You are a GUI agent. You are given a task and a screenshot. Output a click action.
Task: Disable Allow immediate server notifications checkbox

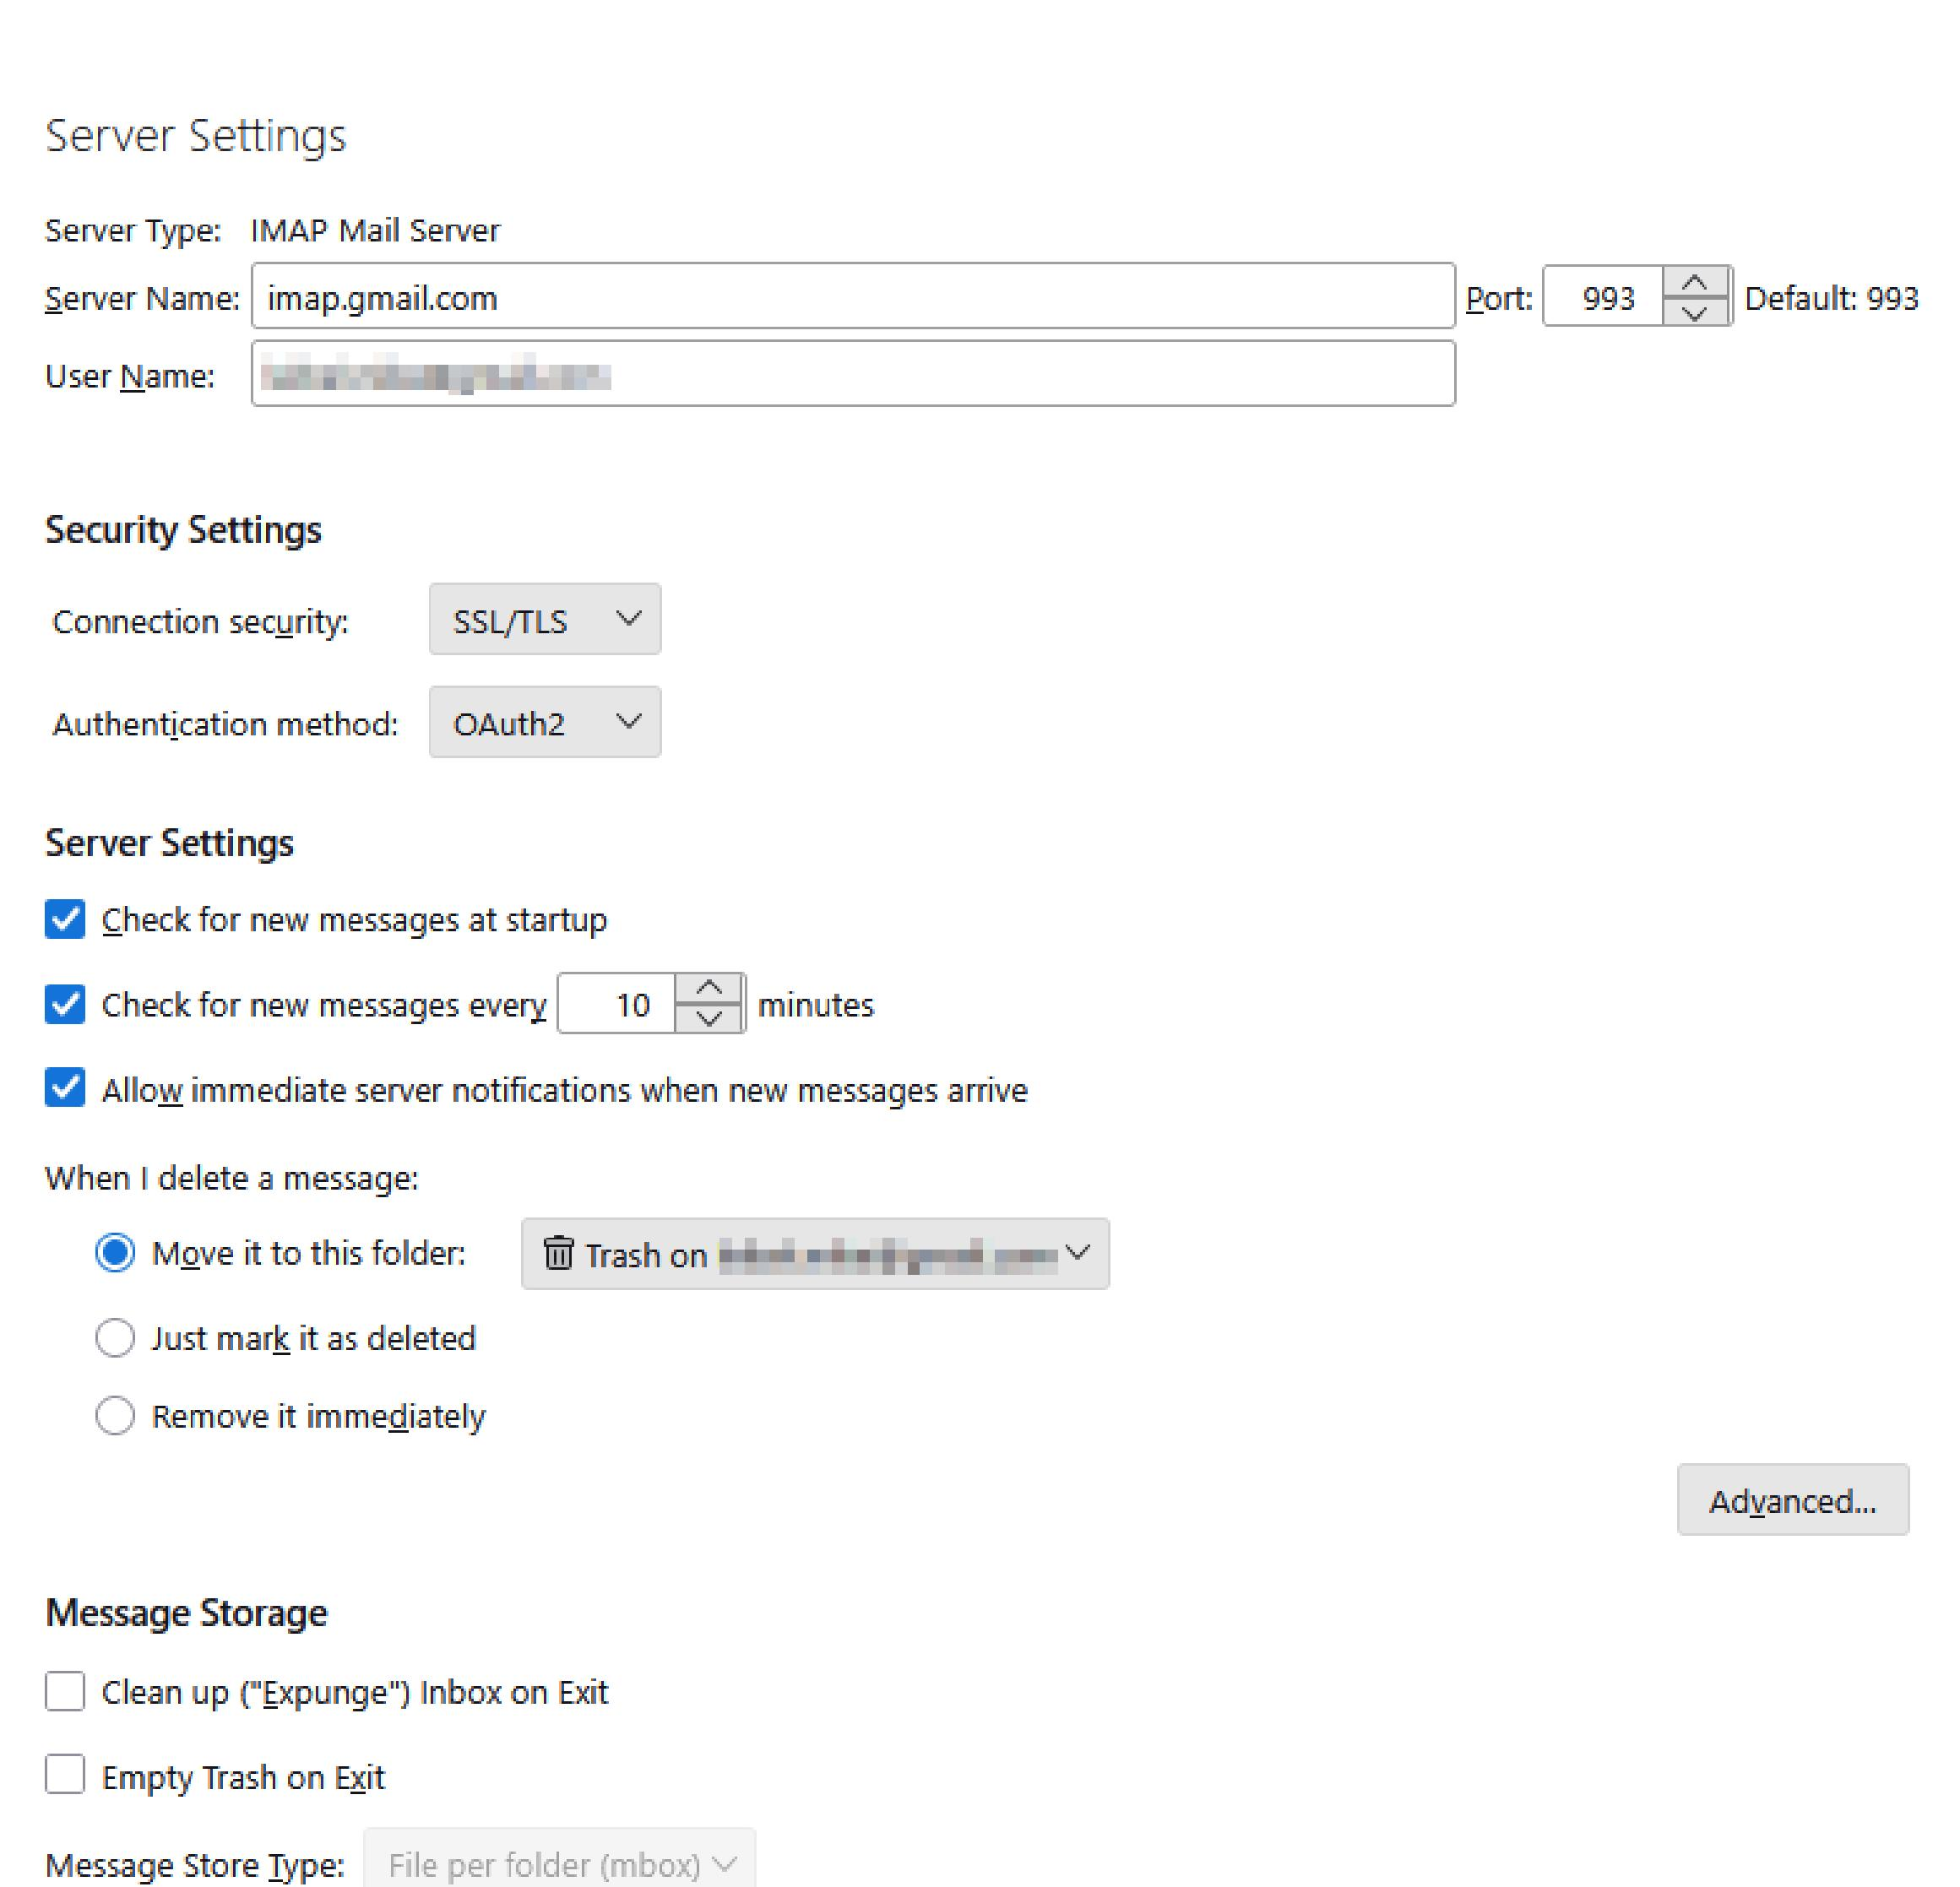65,1088
